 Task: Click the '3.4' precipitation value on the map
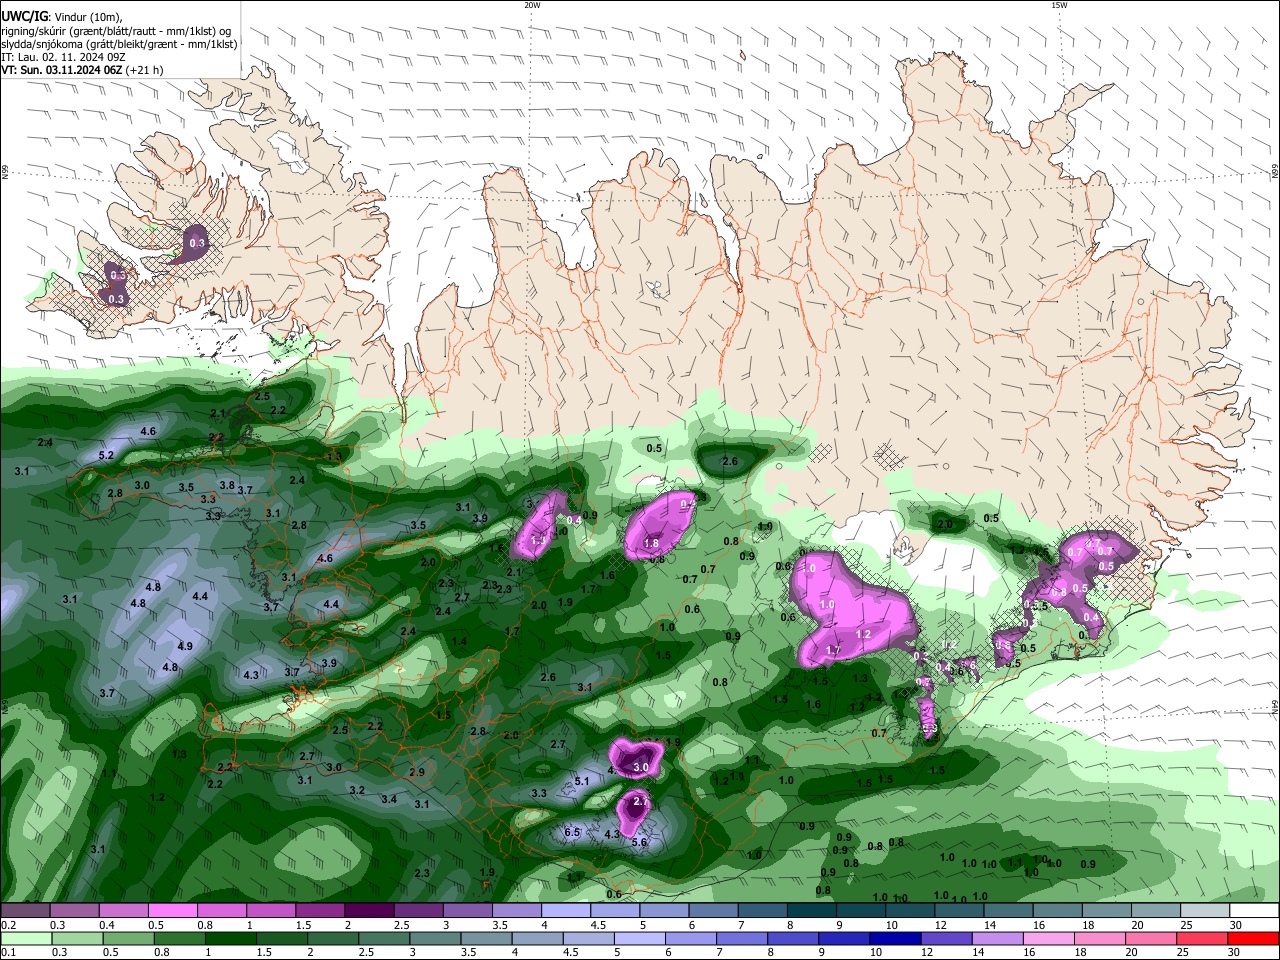point(389,799)
